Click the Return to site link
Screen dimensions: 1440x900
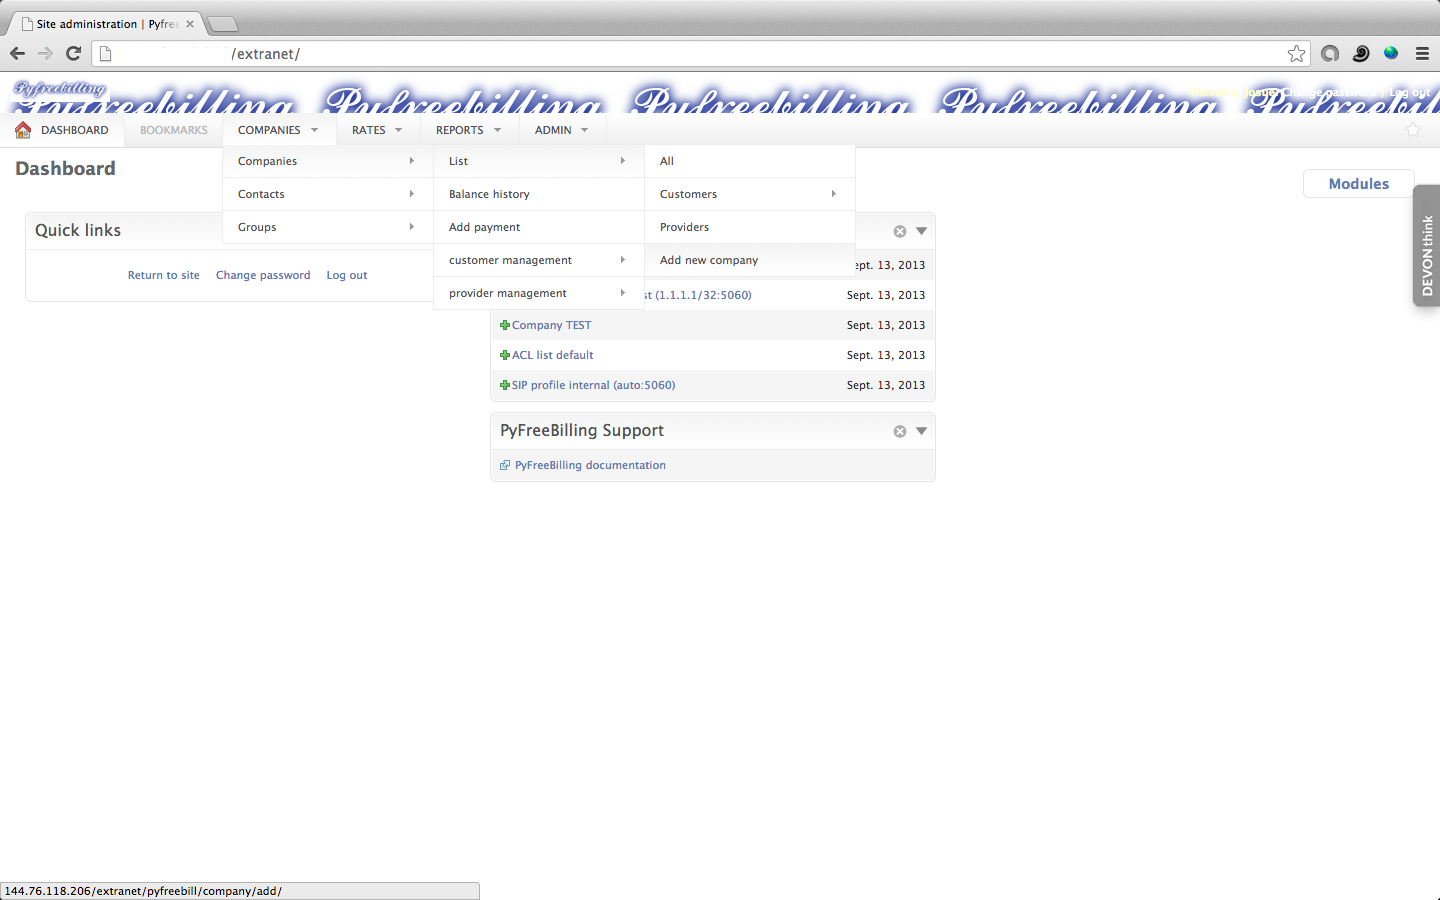point(164,275)
